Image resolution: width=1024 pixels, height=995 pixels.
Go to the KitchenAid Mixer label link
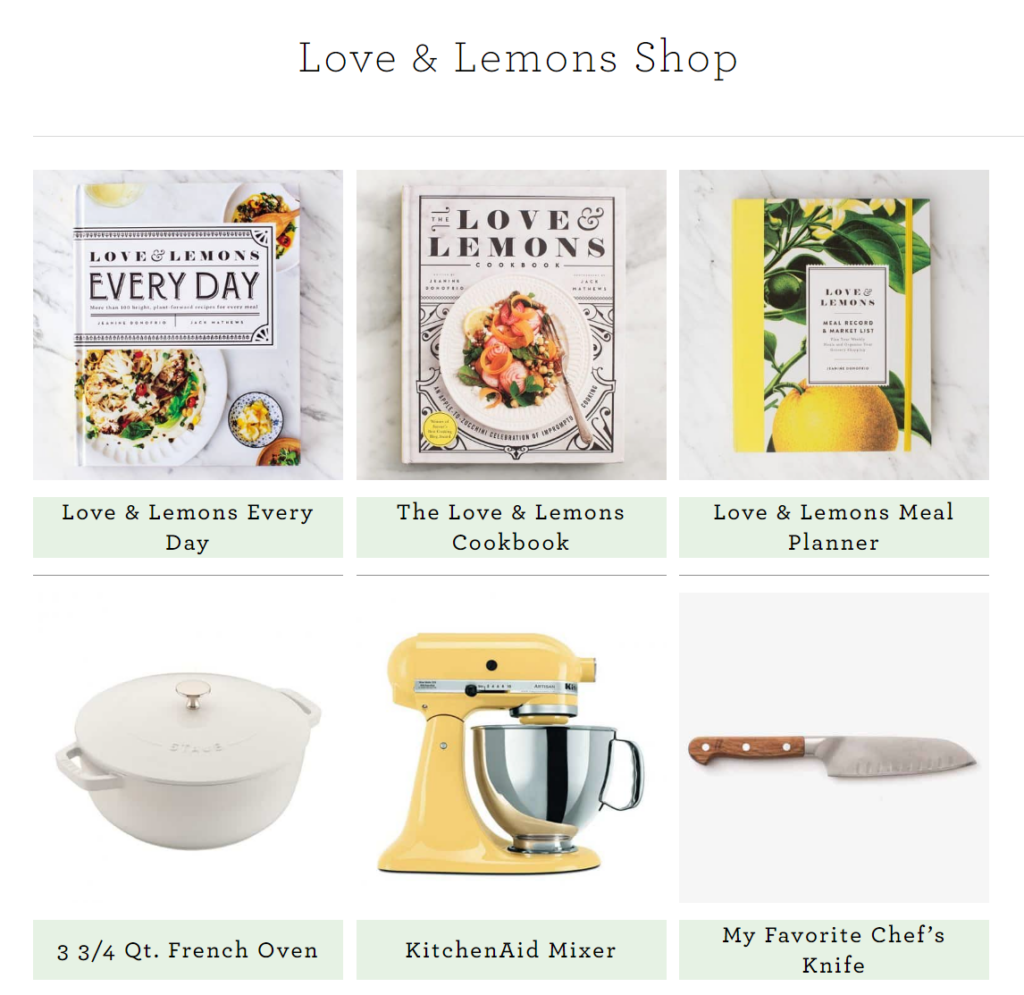511,950
